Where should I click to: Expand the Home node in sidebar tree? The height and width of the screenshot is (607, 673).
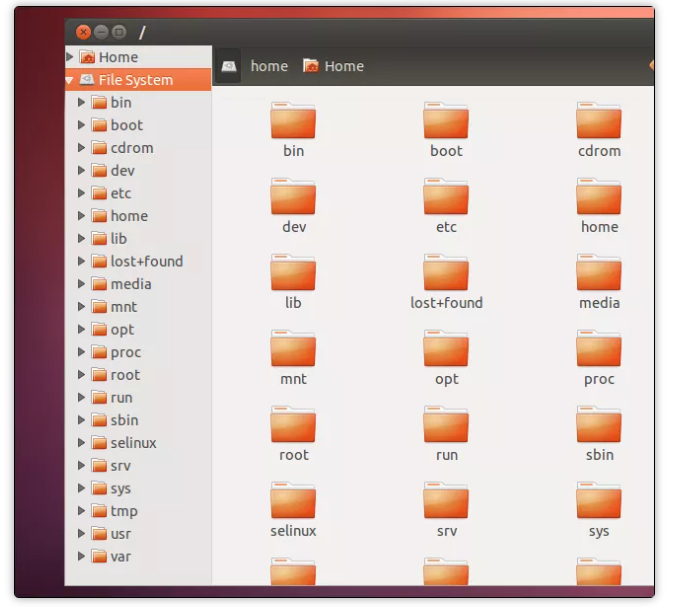pyautogui.click(x=70, y=57)
